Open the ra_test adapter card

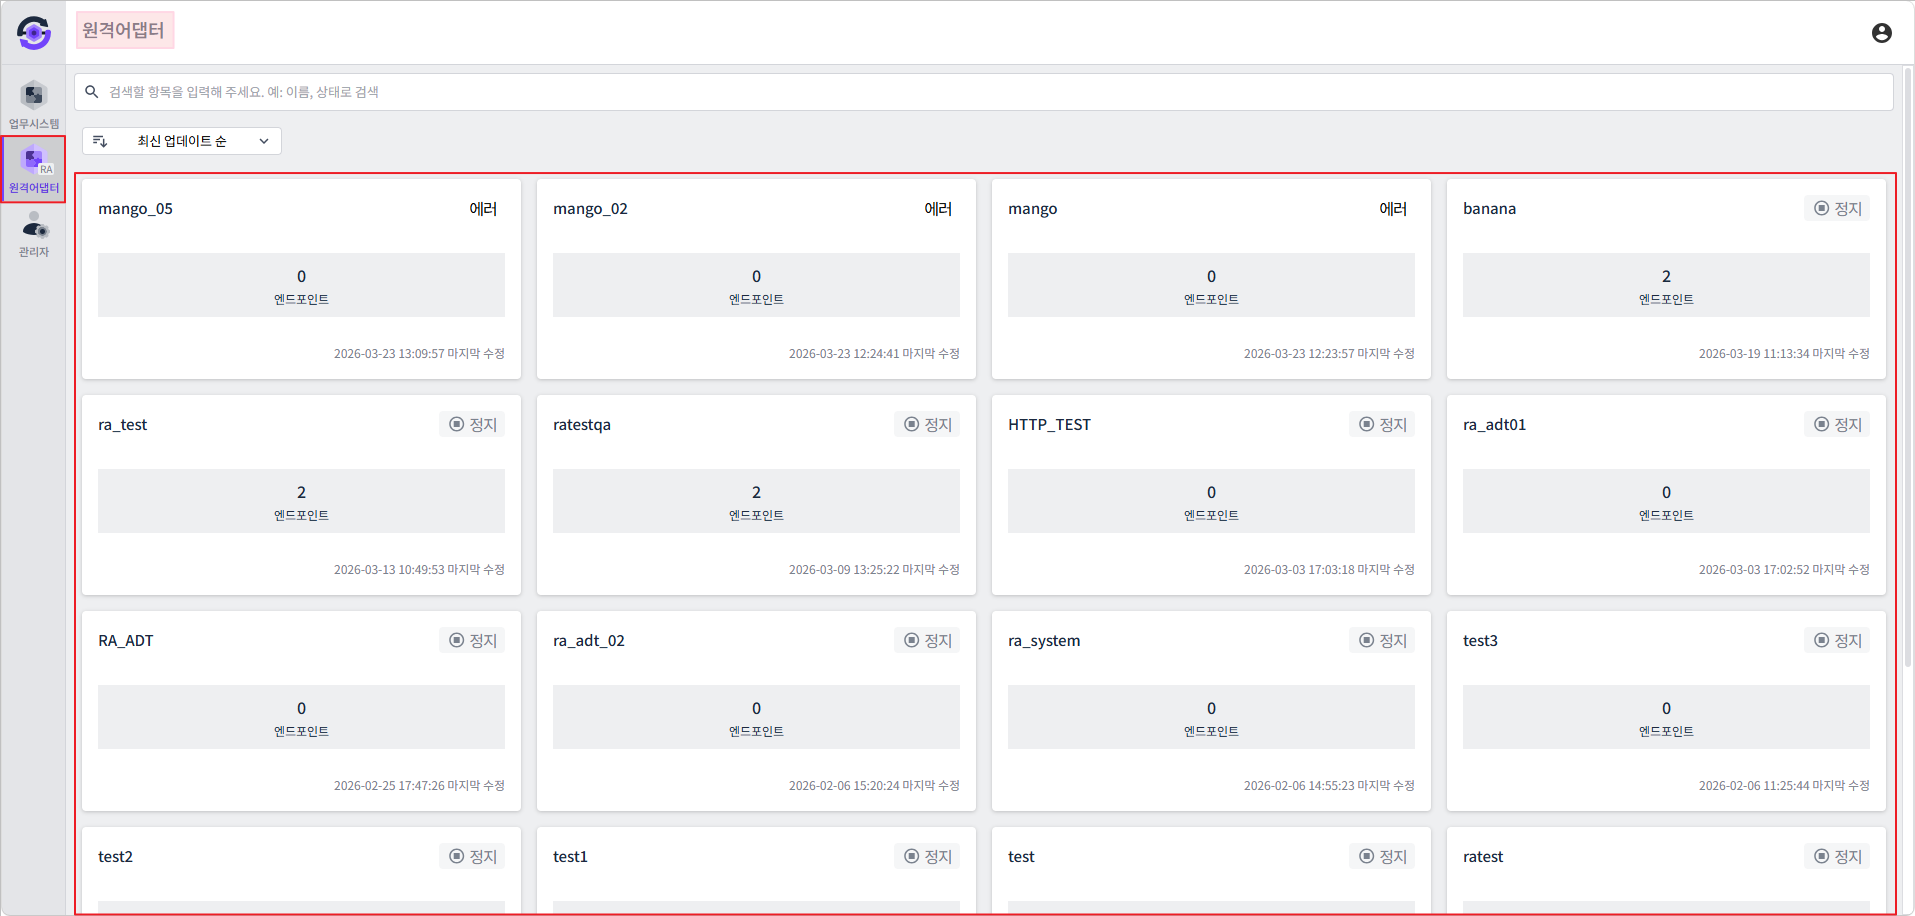point(301,495)
